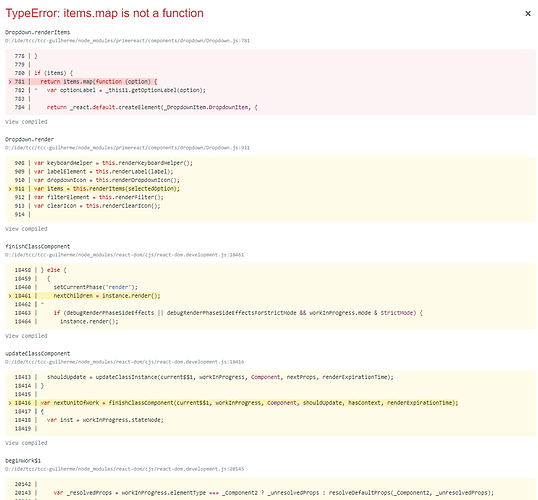Click View compiled under Dropdown.renderItems
The height and width of the screenshot is (500, 538).
pos(26,122)
